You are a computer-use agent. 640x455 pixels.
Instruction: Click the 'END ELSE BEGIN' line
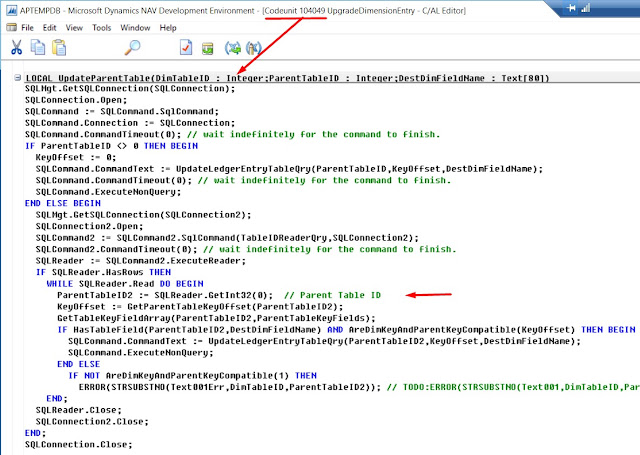tap(63, 203)
